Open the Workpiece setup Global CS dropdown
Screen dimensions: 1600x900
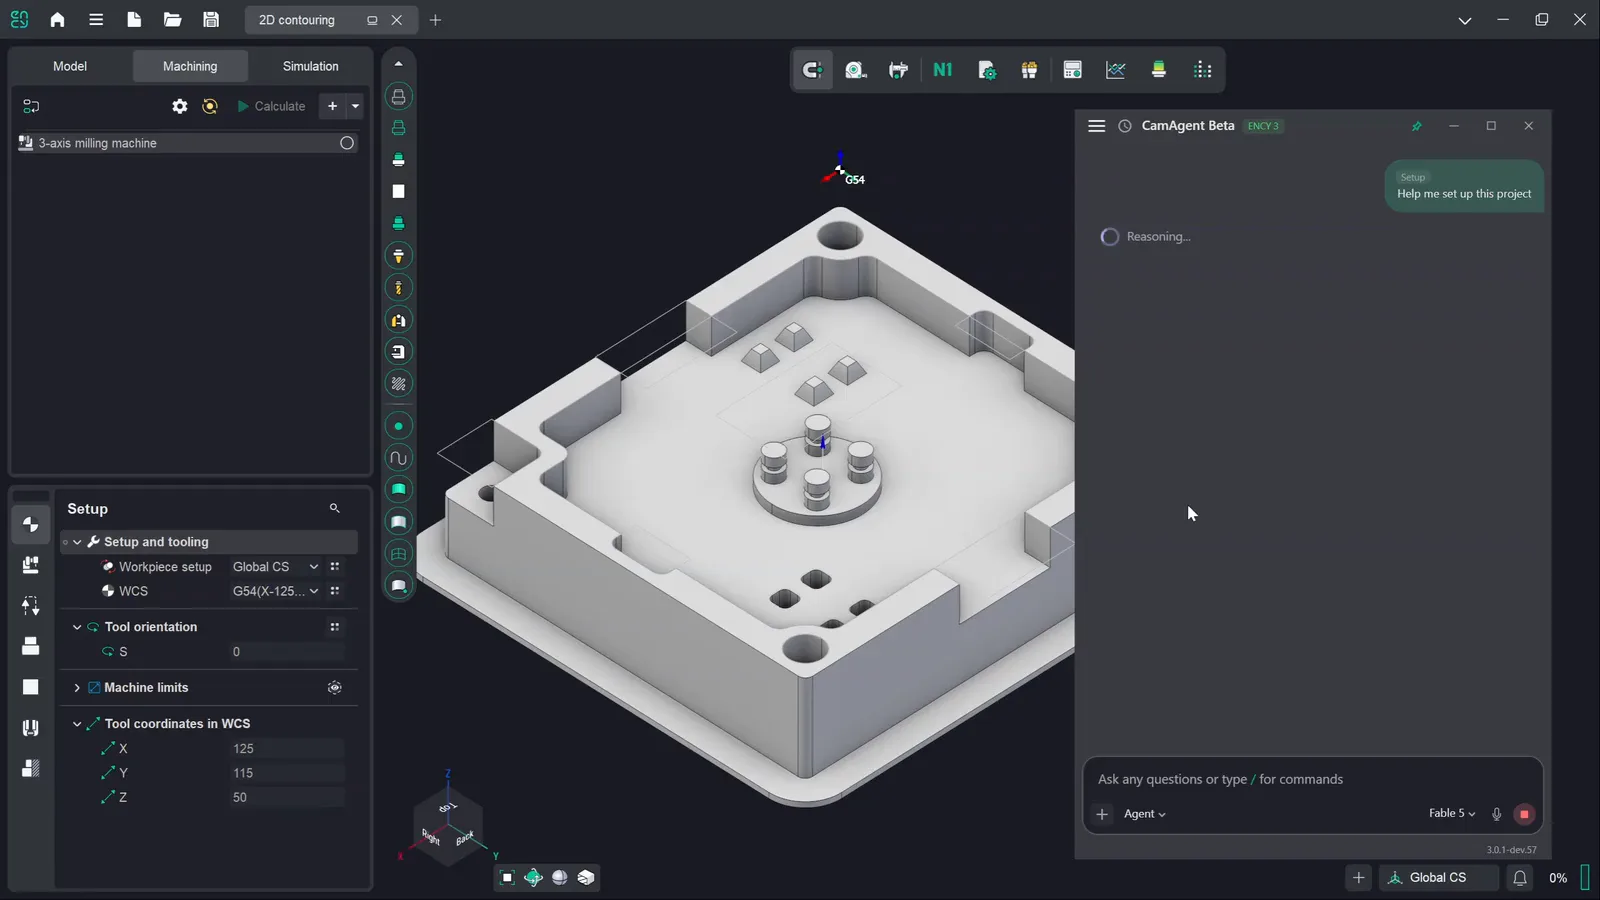tap(275, 567)
